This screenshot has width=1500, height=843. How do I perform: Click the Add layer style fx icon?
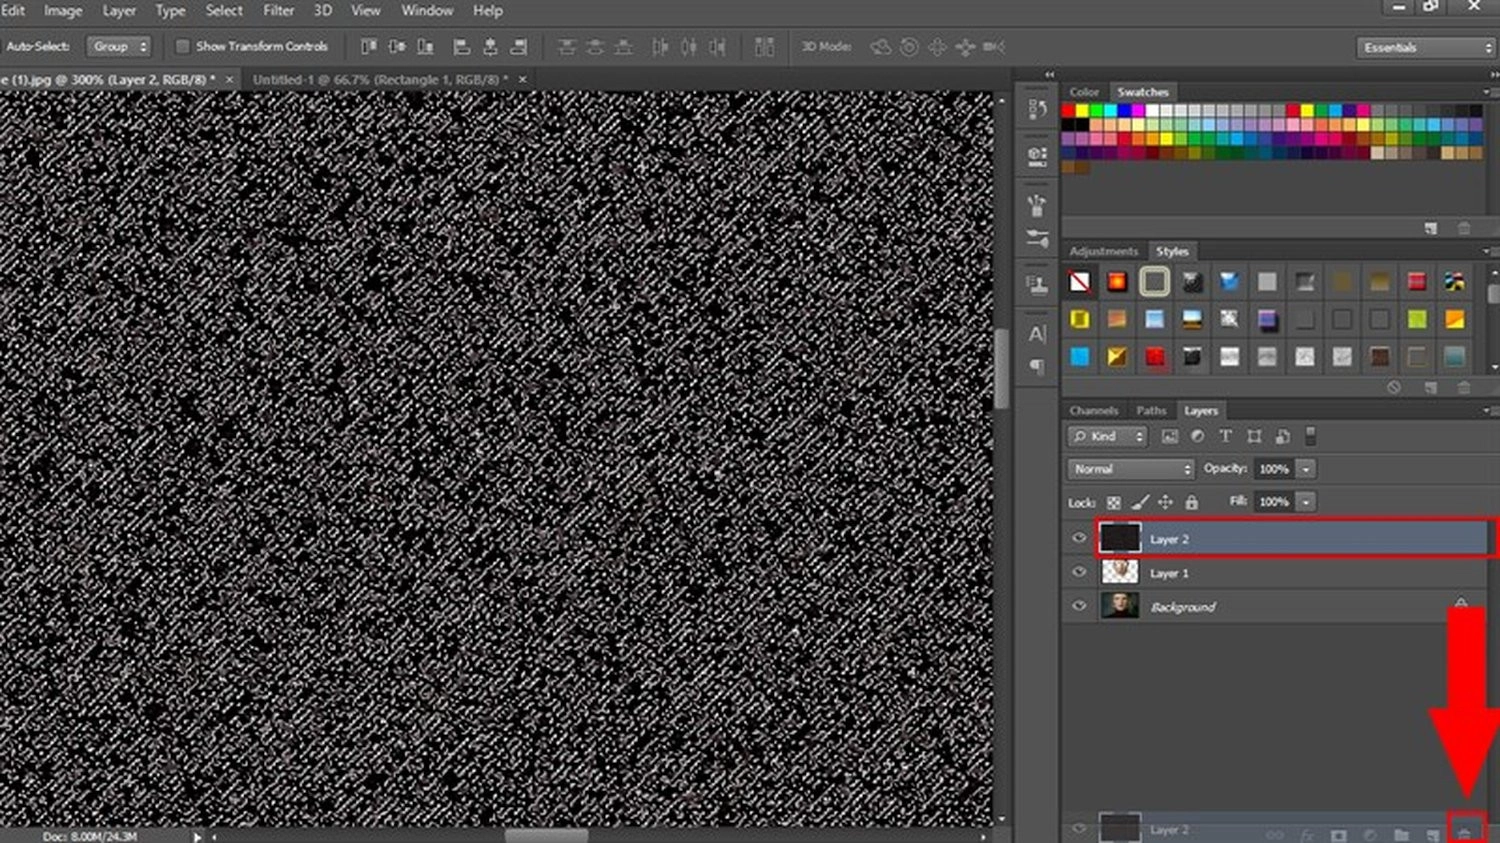[x=1307, y=834]
